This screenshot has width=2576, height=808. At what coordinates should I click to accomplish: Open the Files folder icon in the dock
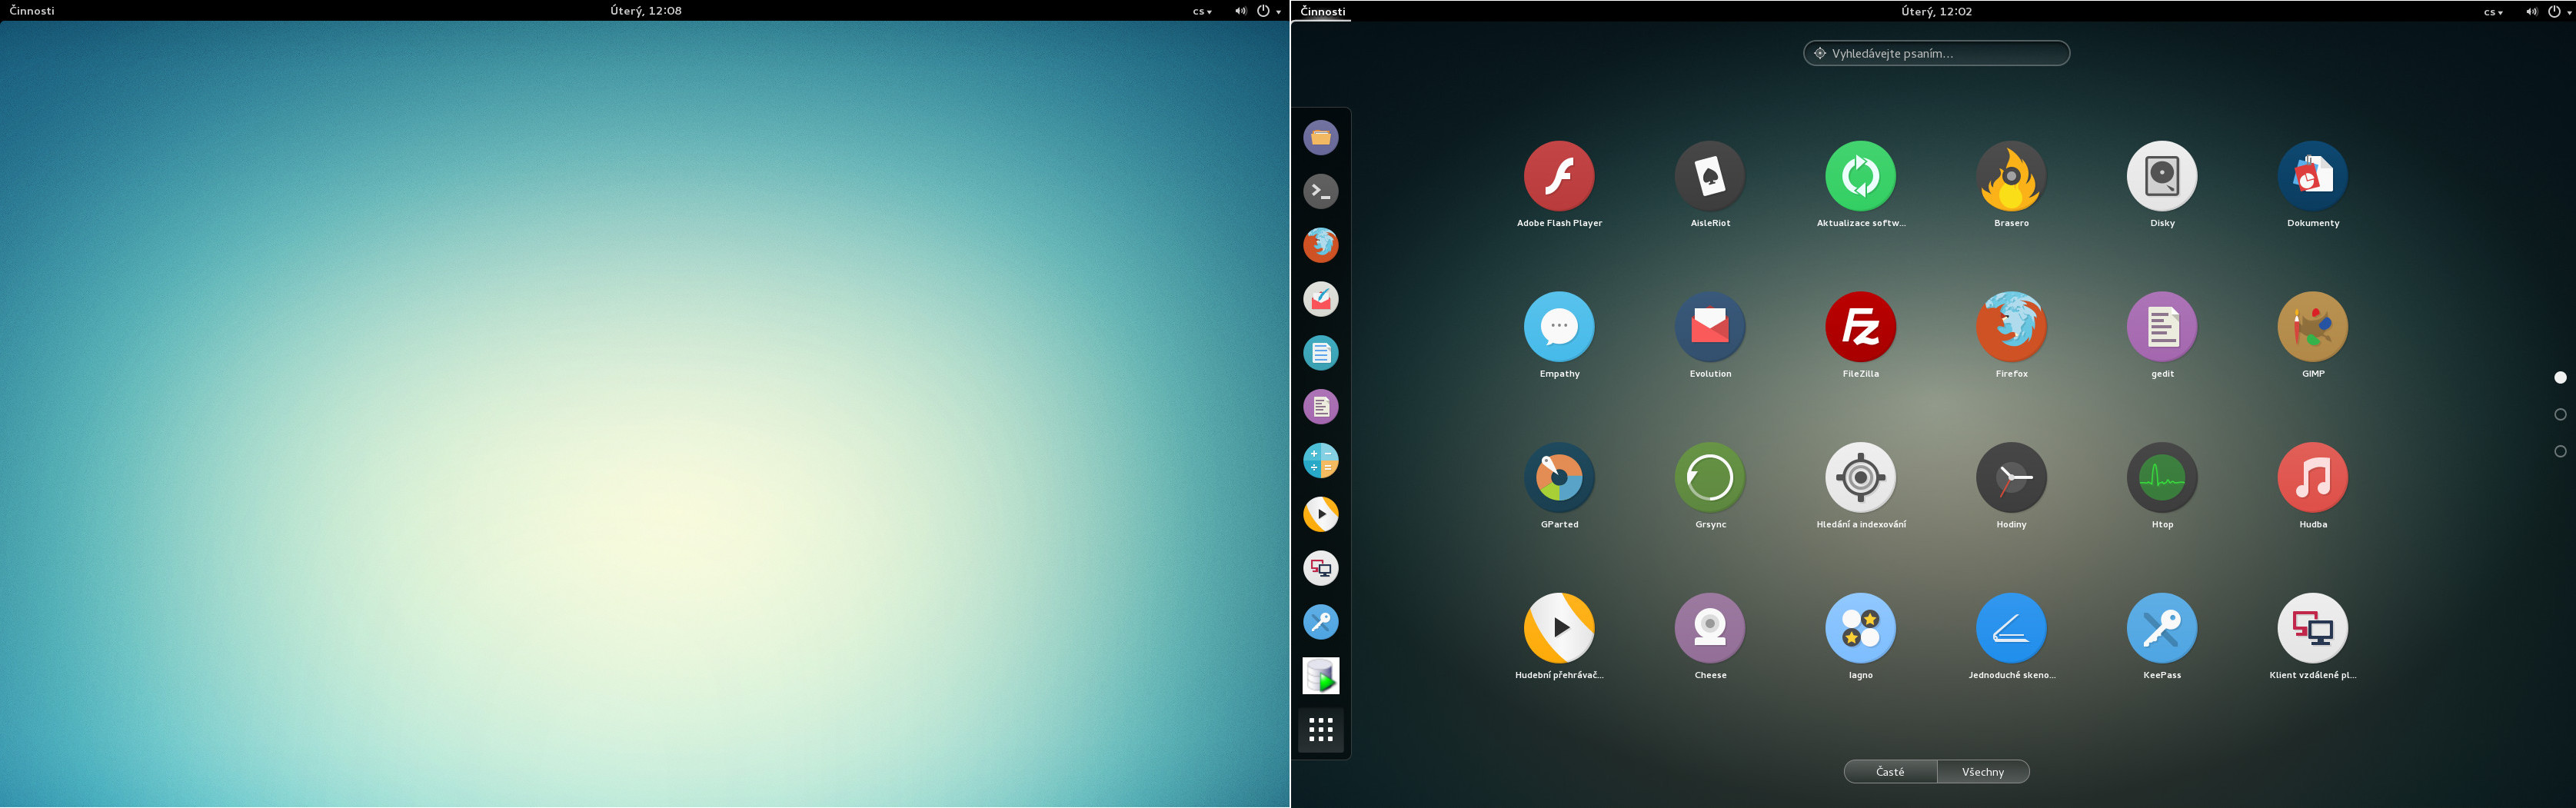click(x=1321, y=137)
